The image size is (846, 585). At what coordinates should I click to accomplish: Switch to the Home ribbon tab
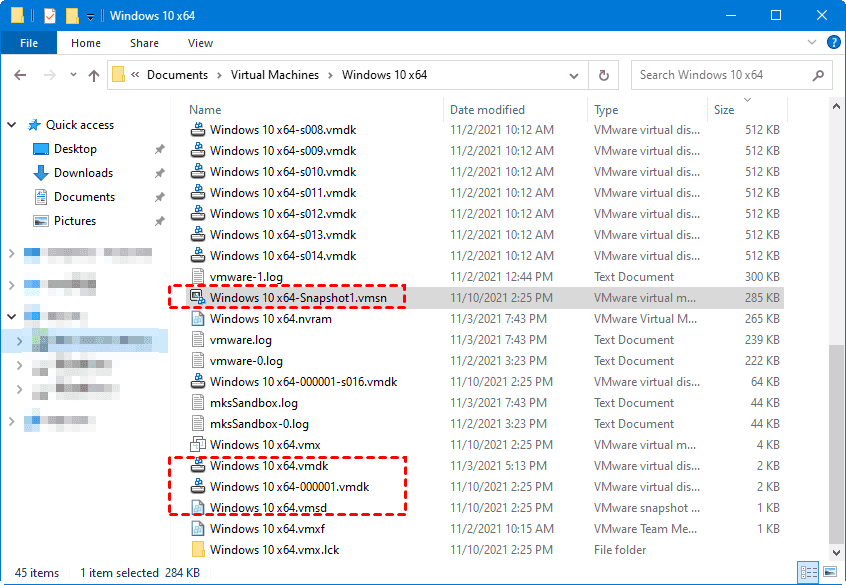[x=86, y=43]
